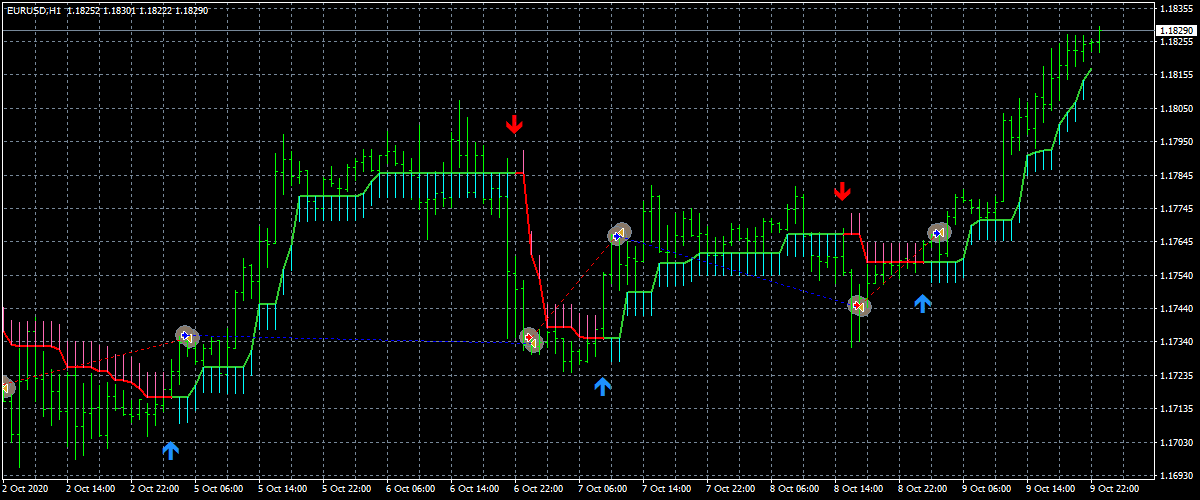Click the 7 Oct 14:00 time axis label

668,490
